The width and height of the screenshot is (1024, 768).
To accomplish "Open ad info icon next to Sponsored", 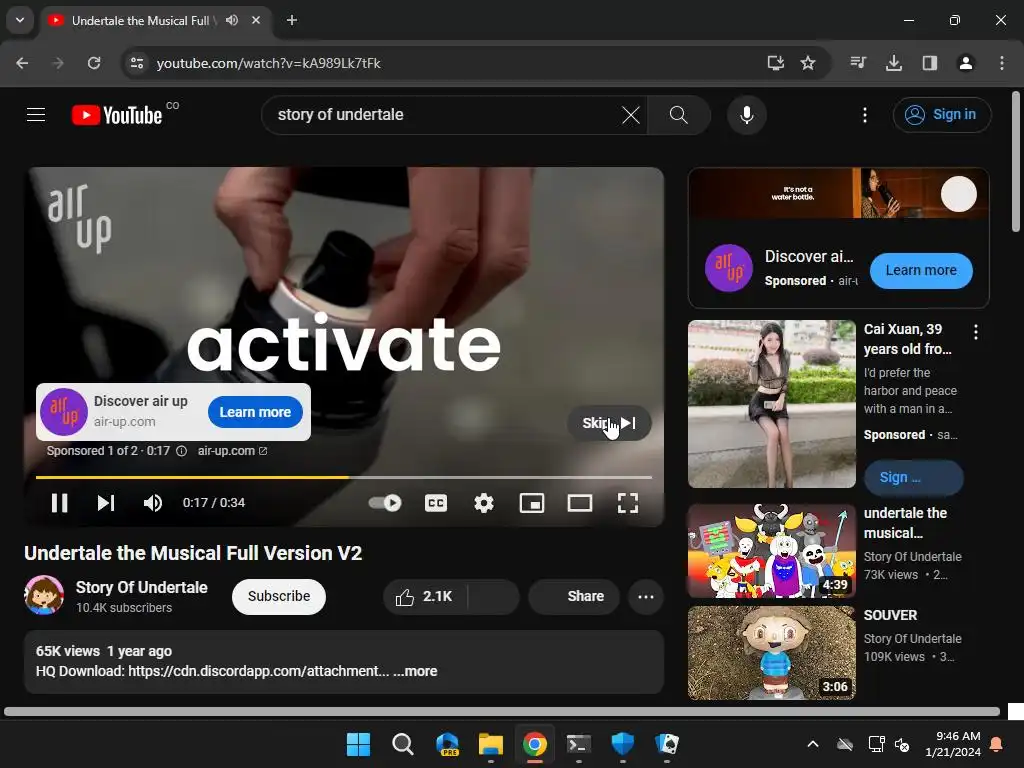I will point(182,451).
